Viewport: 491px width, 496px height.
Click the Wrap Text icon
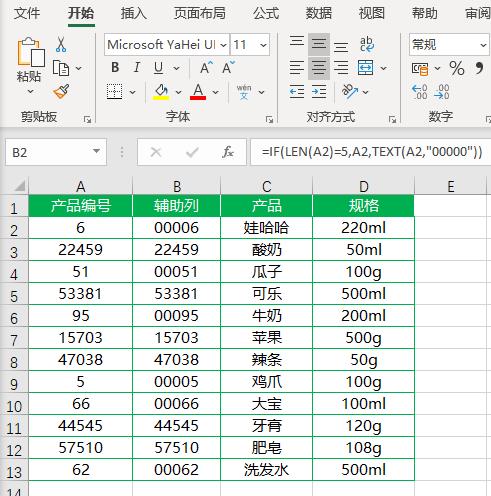point(367,44)
